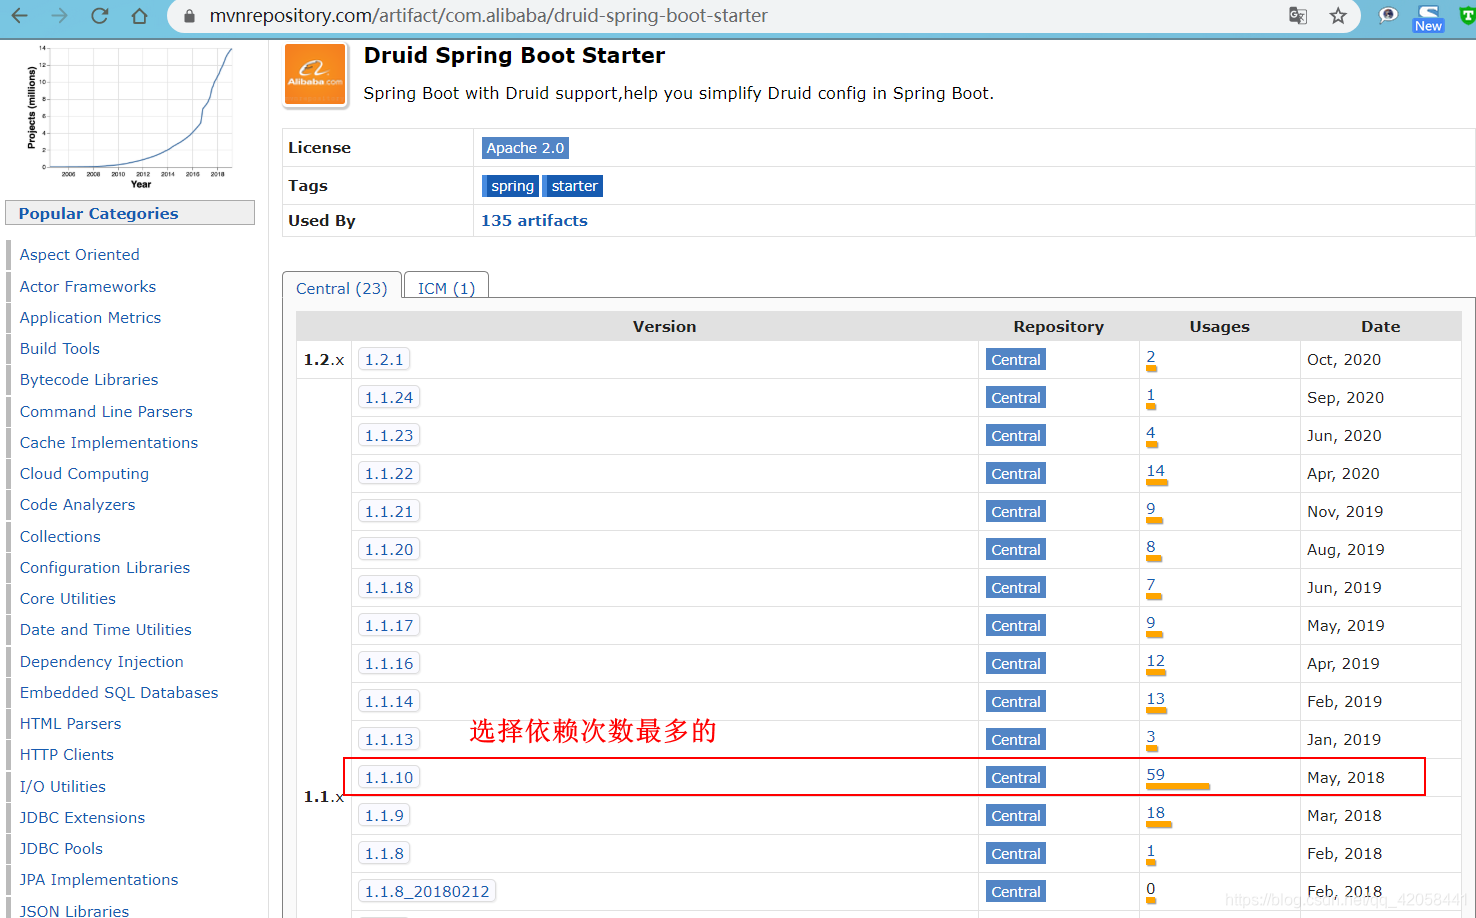Click the chat bubble extension icon
This screenshot has height=918, width=1476.
(x=1388, y=16)
